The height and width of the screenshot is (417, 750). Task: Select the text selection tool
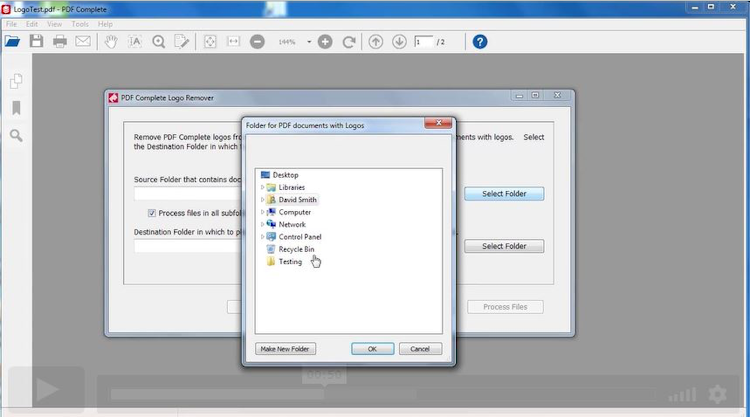[135, 42]
